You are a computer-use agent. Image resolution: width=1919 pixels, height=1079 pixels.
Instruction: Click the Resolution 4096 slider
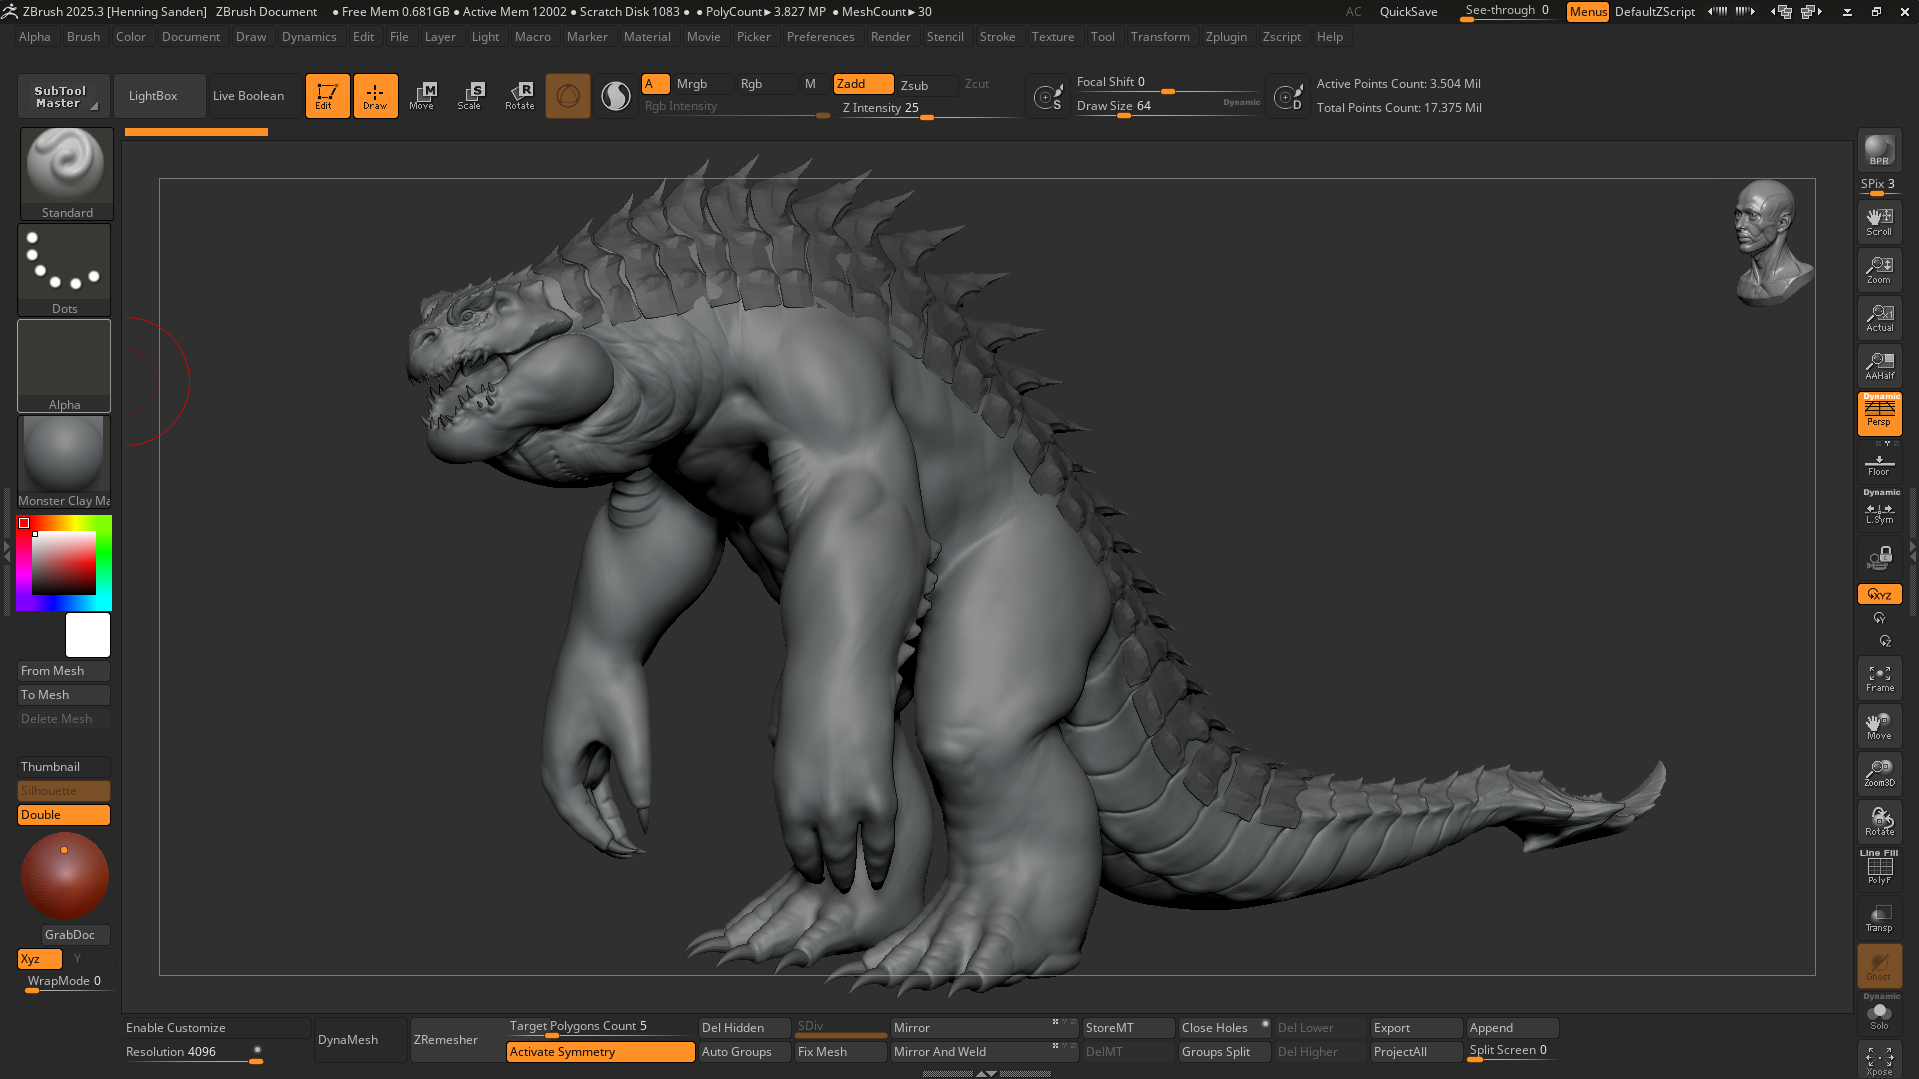pyautogui.click(x=195, y=1053)
